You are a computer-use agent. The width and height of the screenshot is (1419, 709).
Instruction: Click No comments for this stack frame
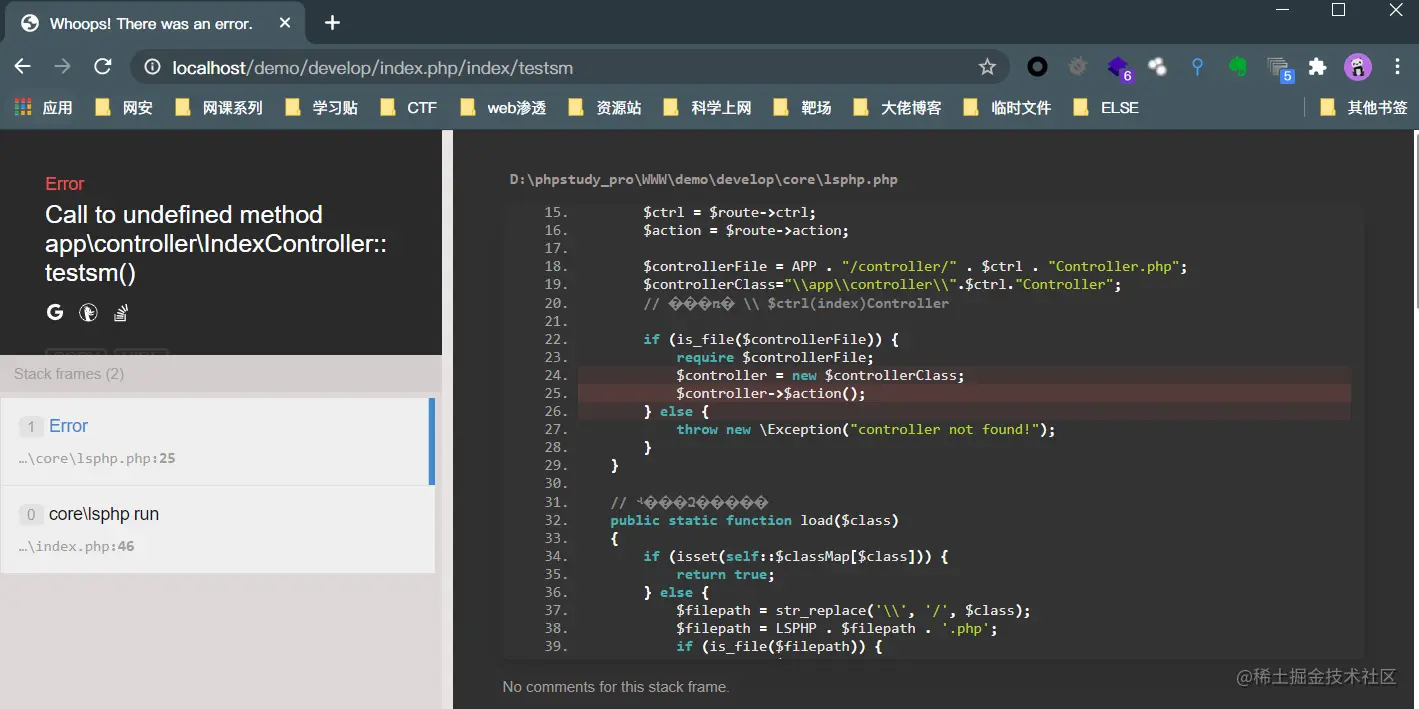pos(616,687)
